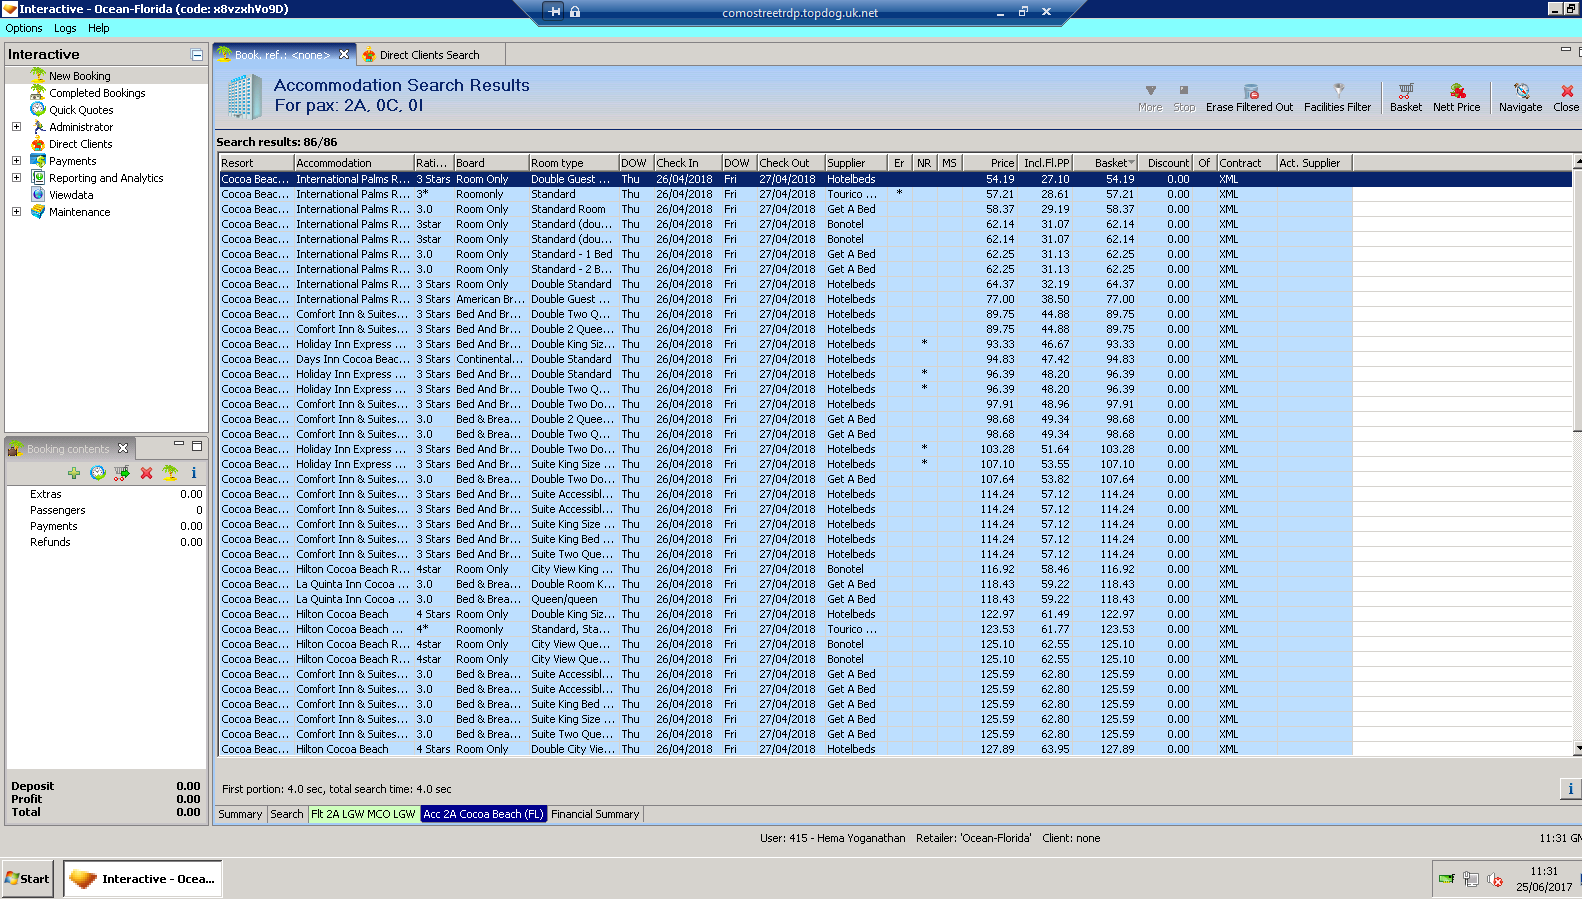
Task: Click the clock refresh icon in Booking contents
Action: 97,473
